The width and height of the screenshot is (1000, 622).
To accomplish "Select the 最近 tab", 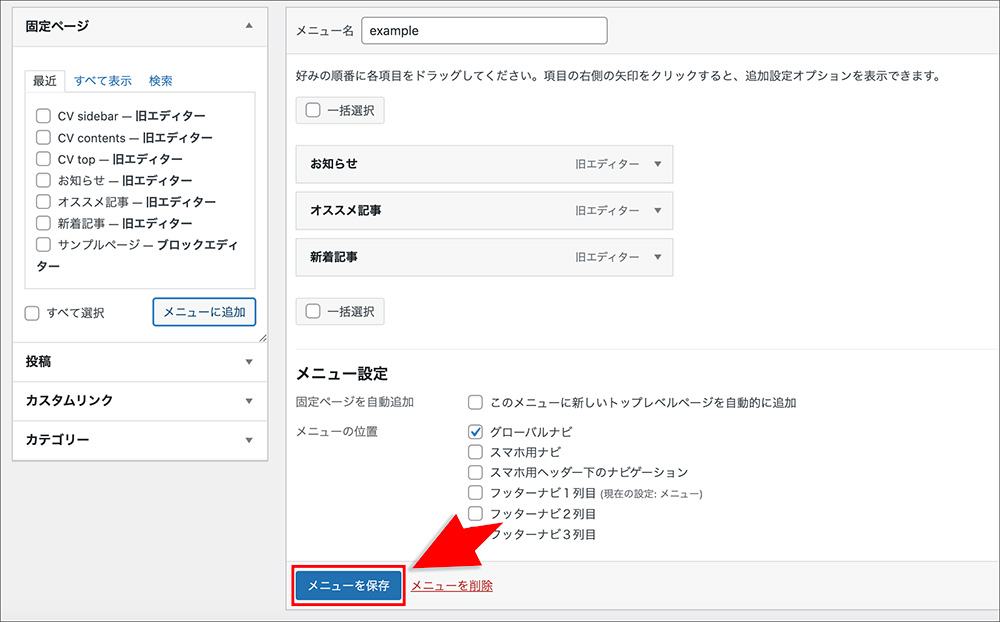I will point(44,81).
